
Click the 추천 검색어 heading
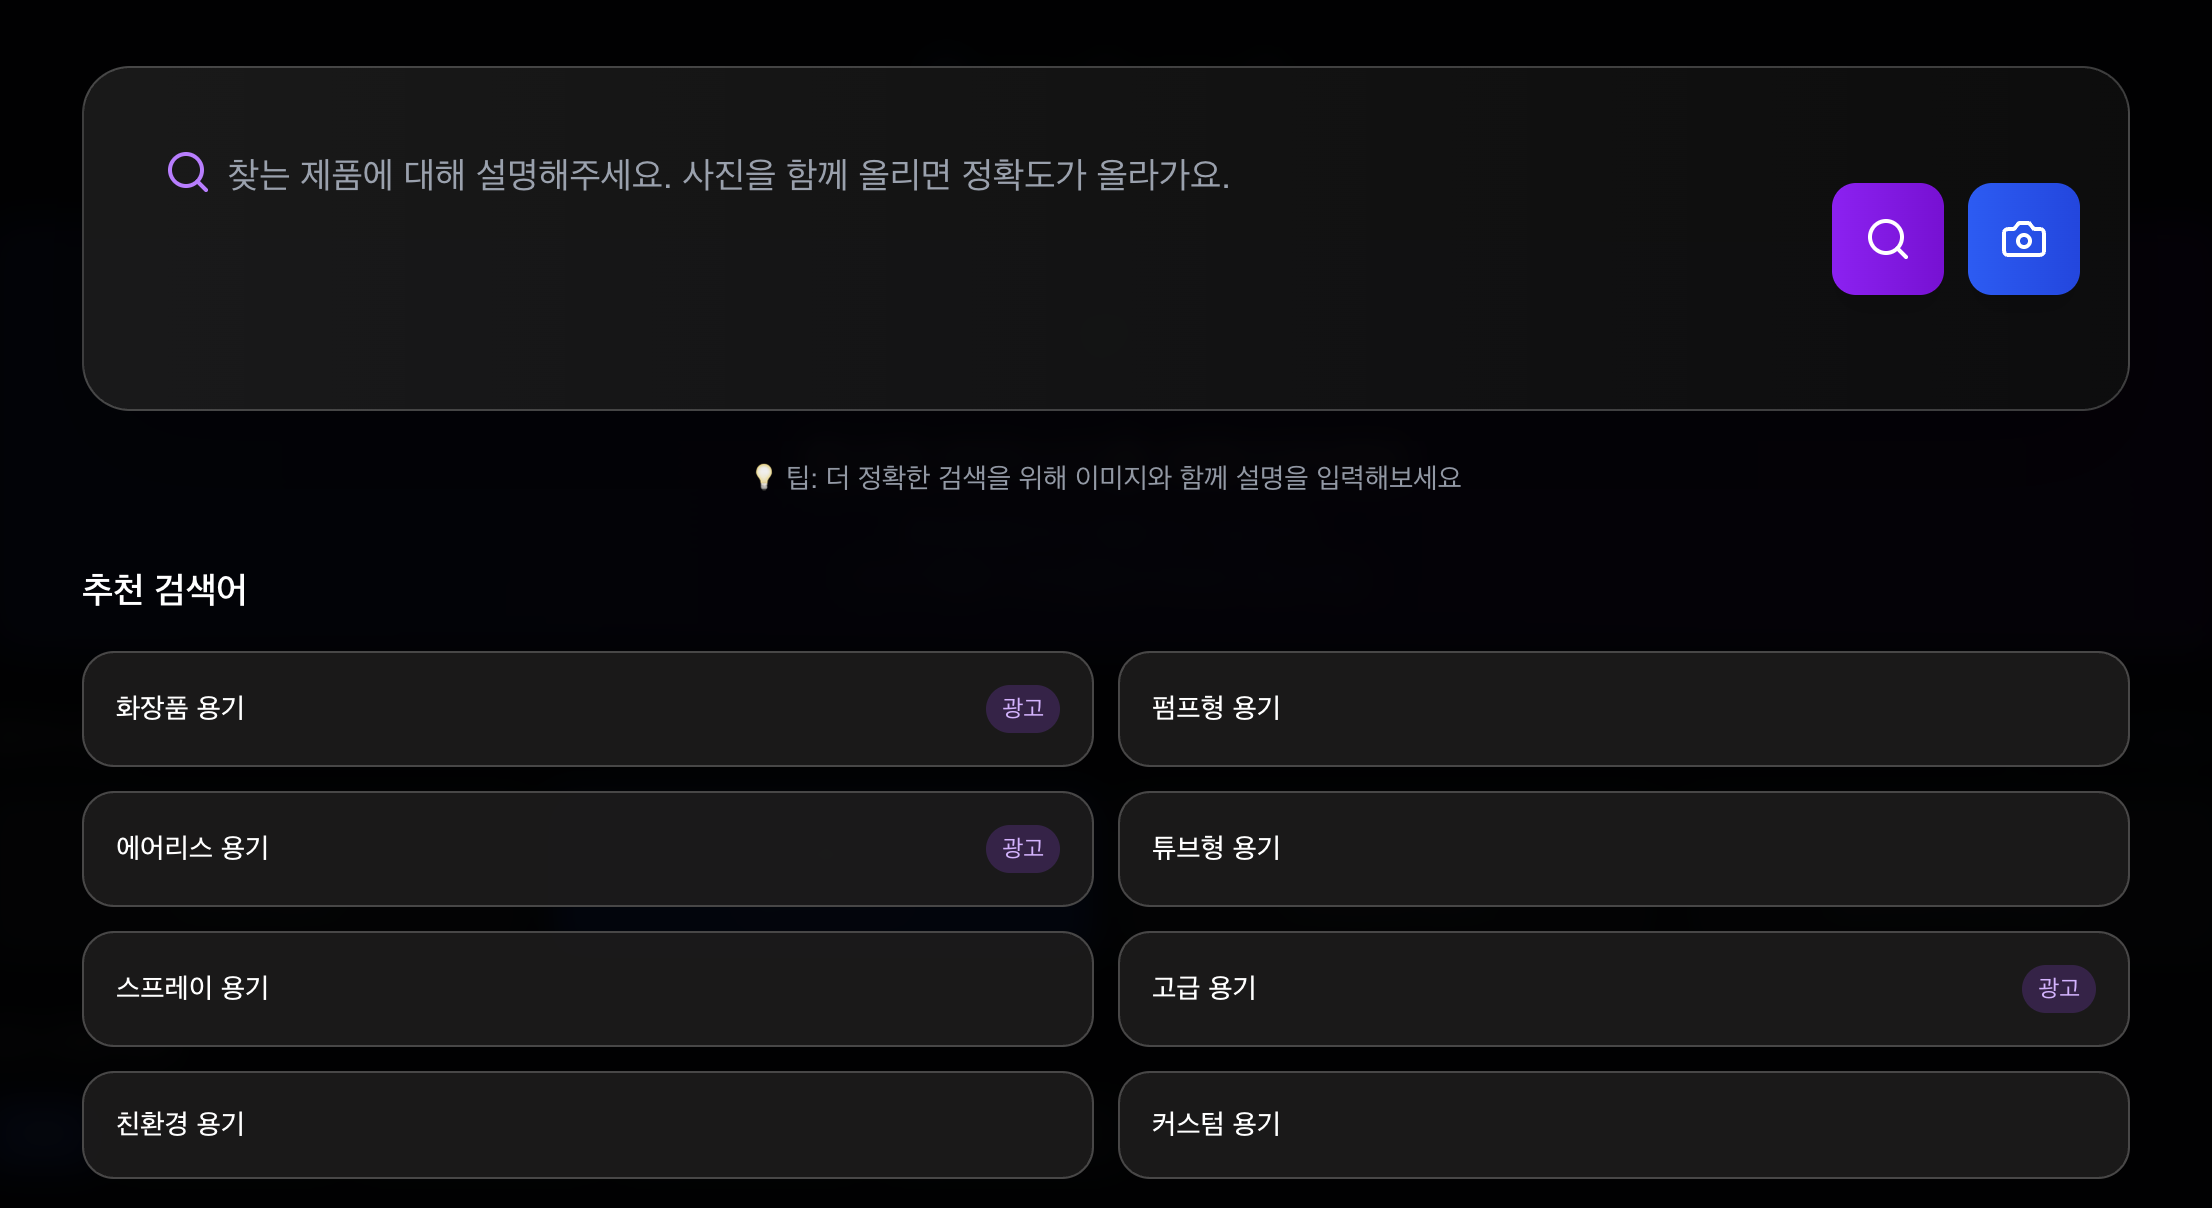coord(164,589)
